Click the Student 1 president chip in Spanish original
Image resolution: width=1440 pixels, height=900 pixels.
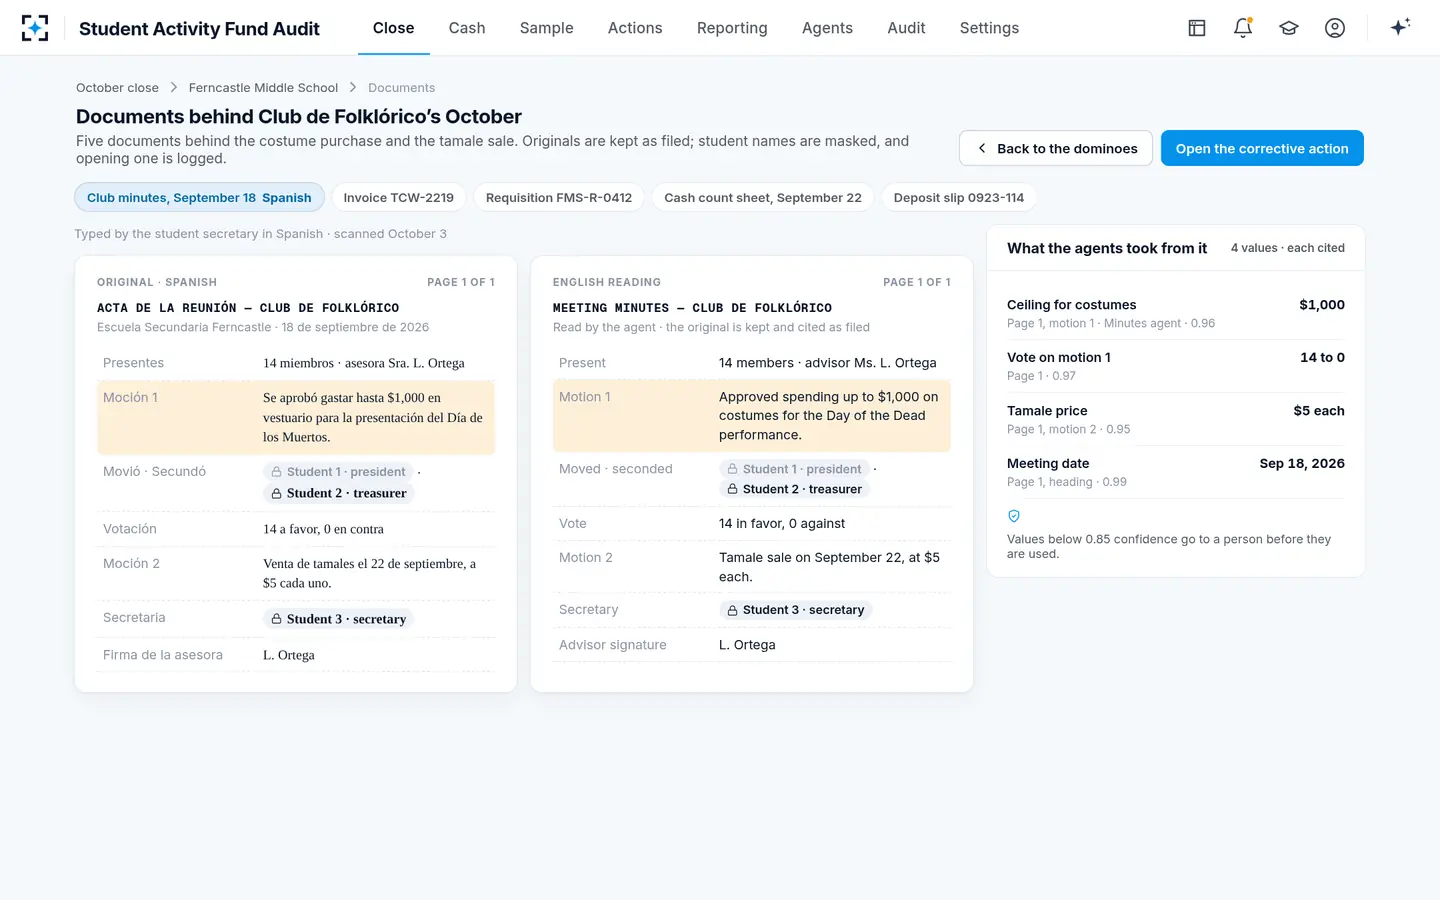pyautogui.click(x=338, y=472)
